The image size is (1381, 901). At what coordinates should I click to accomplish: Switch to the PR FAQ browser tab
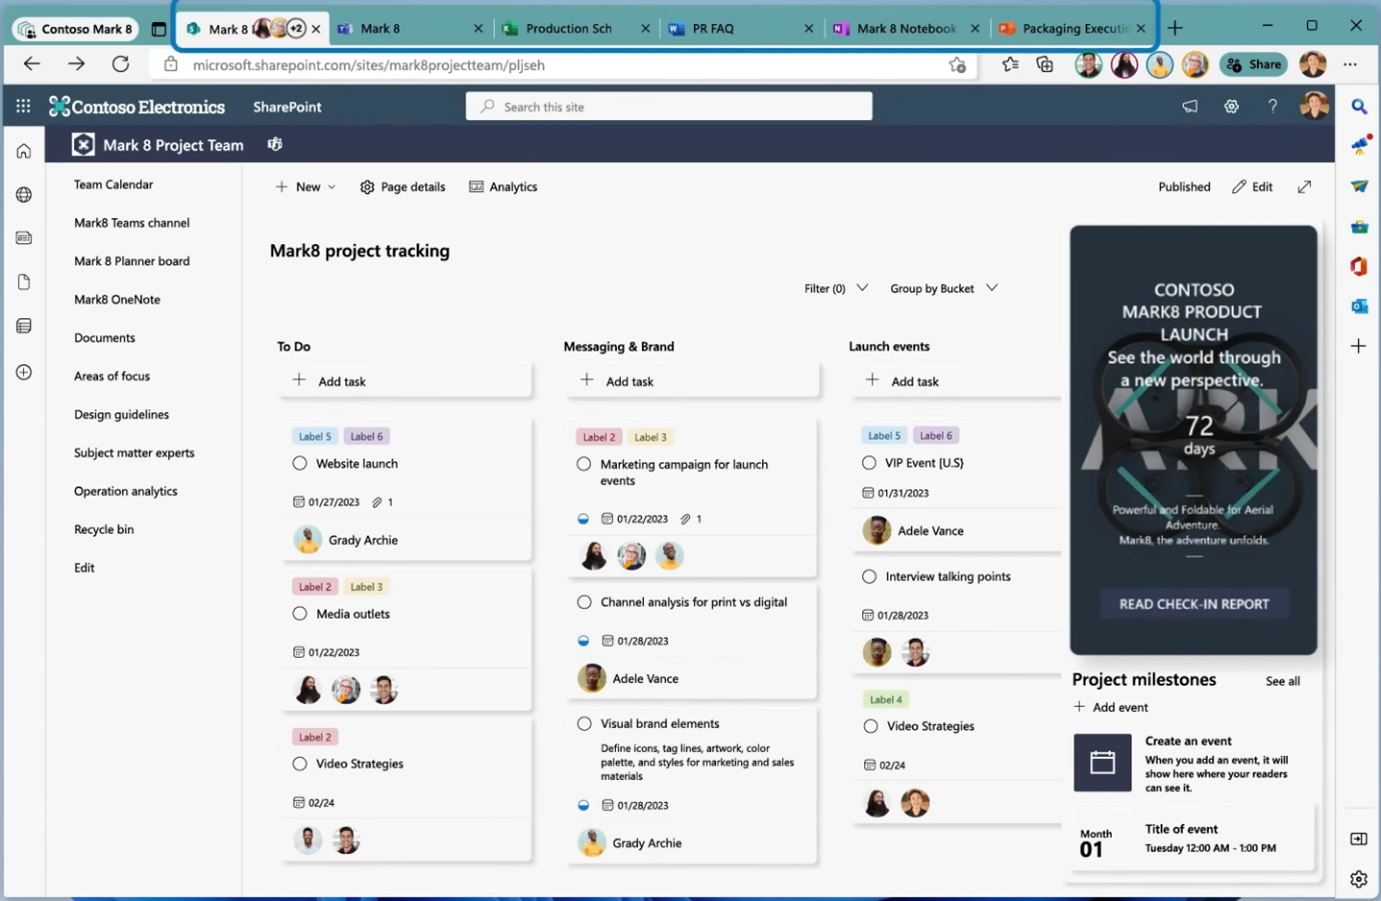coord(713,28)
